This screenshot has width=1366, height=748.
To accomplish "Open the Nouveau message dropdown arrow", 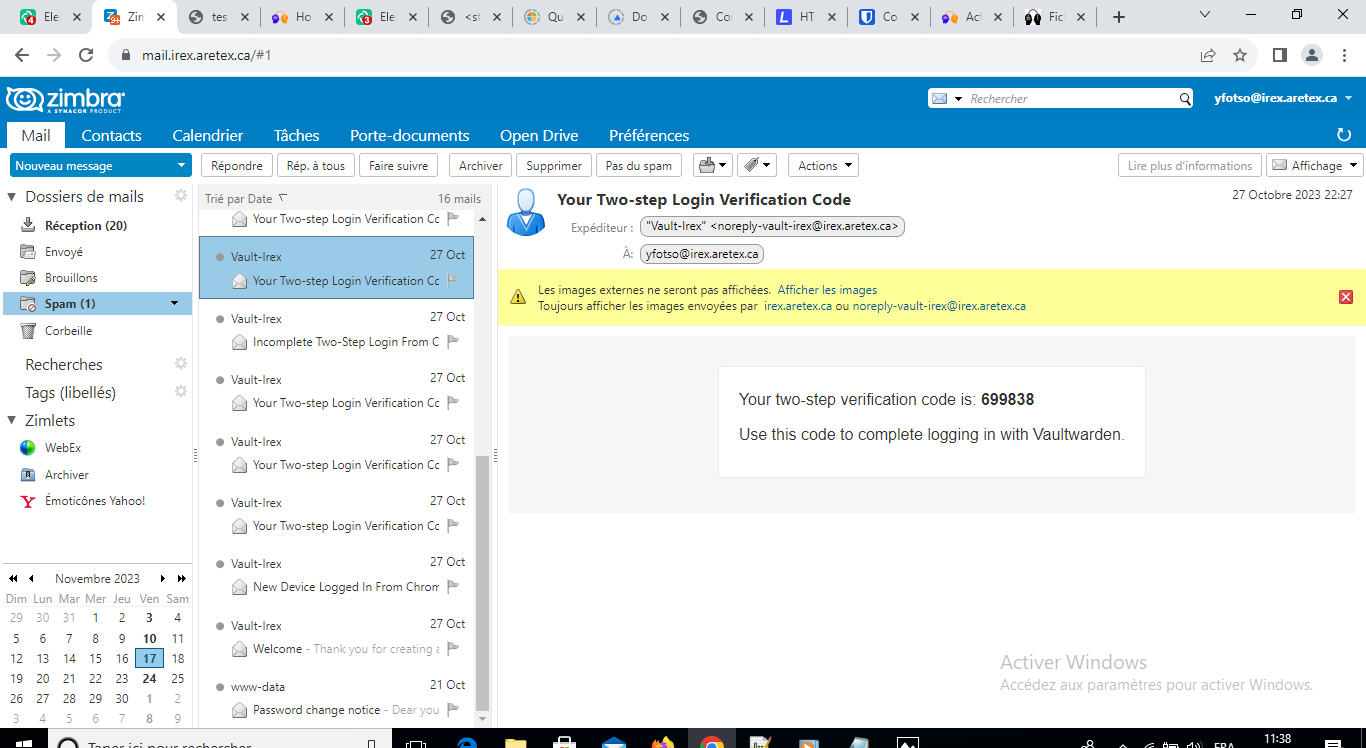I will [181, 166].
